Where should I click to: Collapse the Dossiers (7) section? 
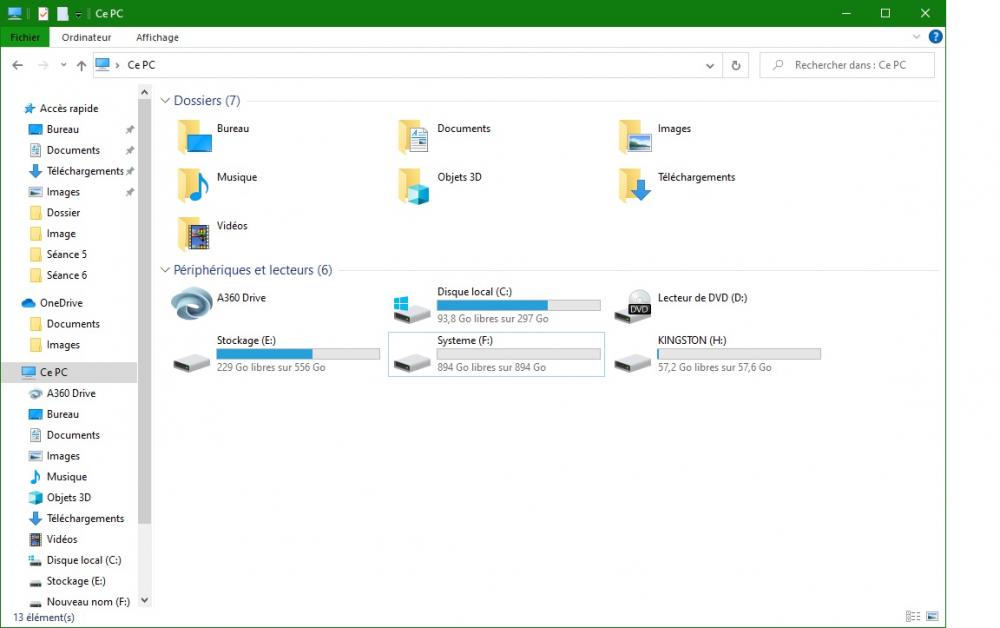[x=165, y=101]
